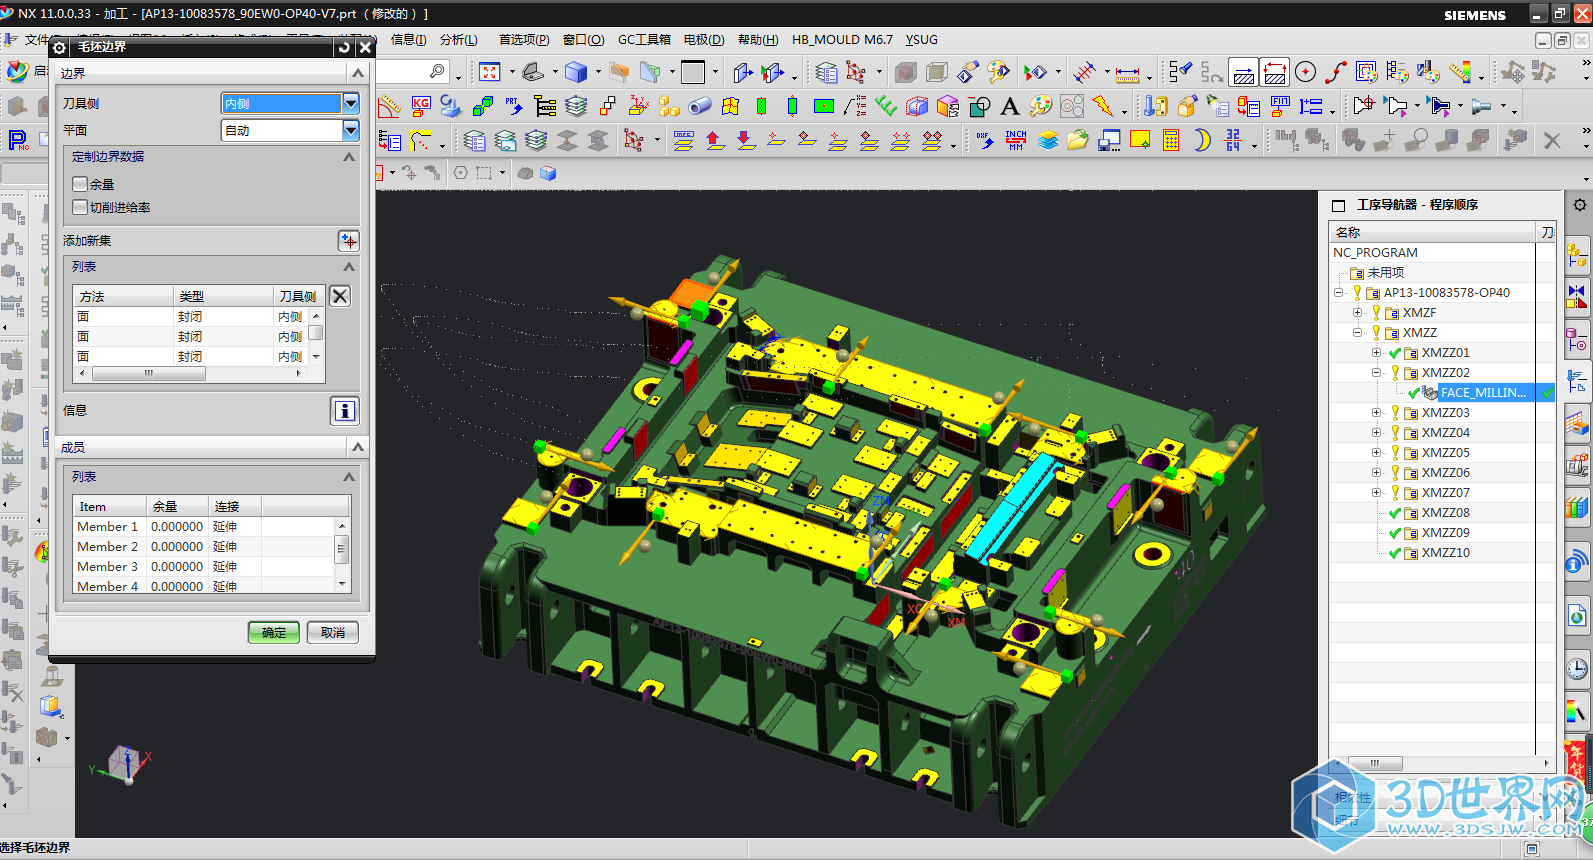Click the search magnifier icon

[x=437, y=72]
